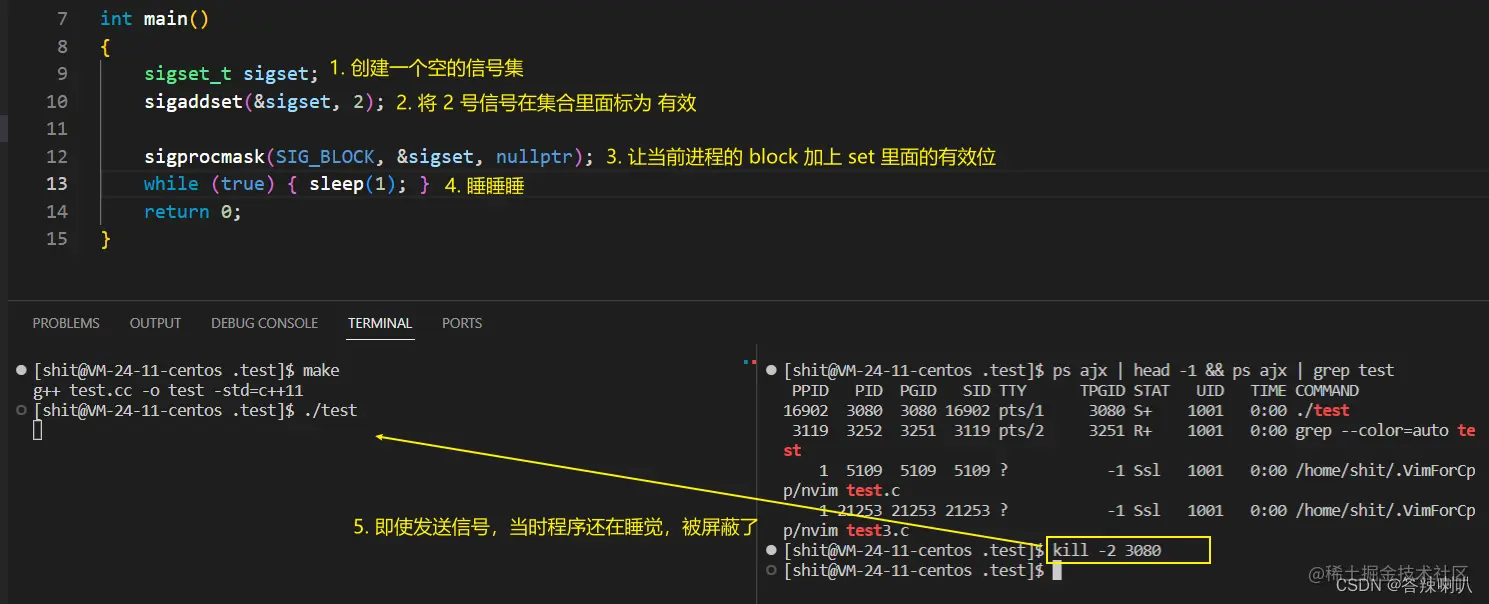The image size is (1489, 604).
Task: Click the sigaddset(&sigset, 2) call
Action: click(264, 101)
